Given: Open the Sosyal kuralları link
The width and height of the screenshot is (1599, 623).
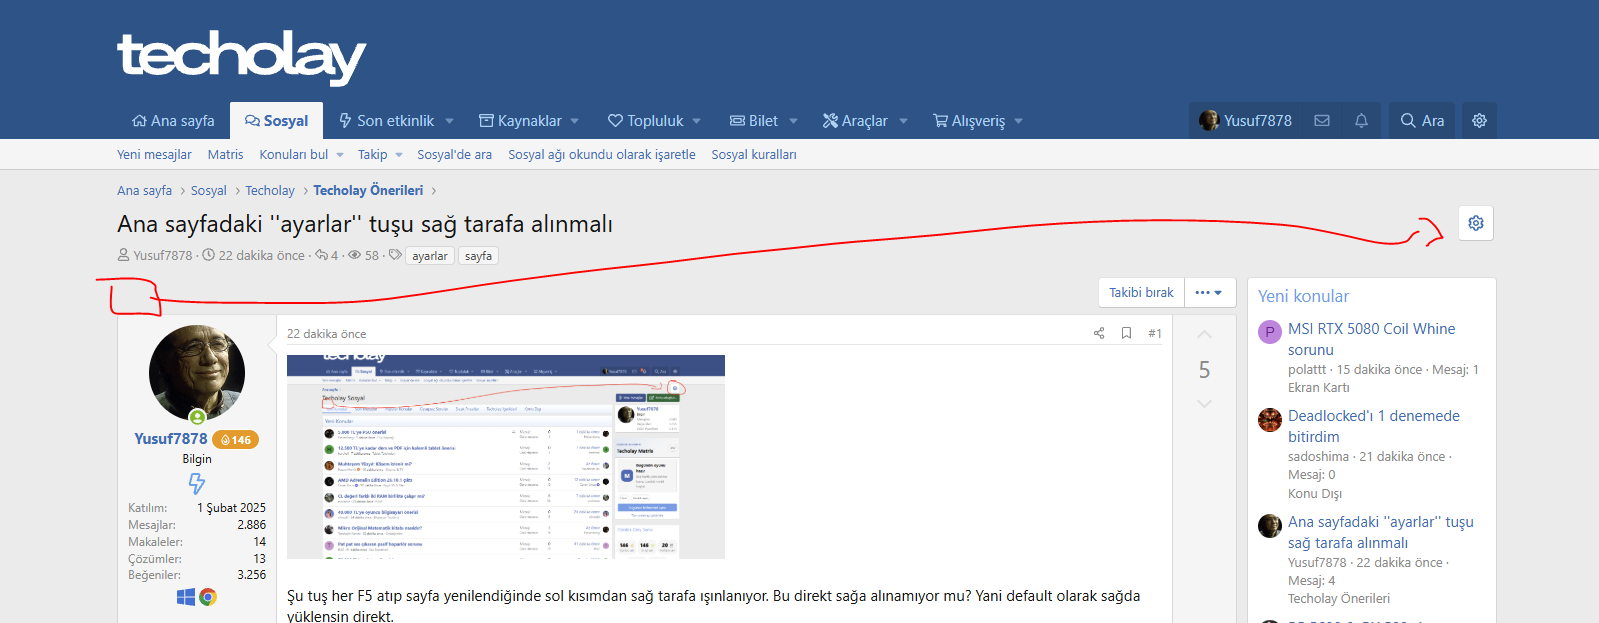Looking at the screenshot, I should [754, 155].
